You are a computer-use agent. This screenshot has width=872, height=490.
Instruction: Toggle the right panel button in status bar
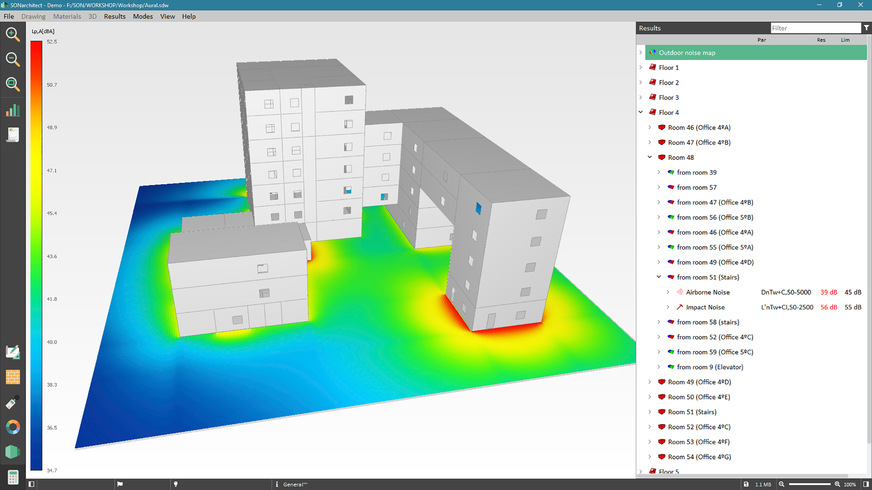point(866,484)
